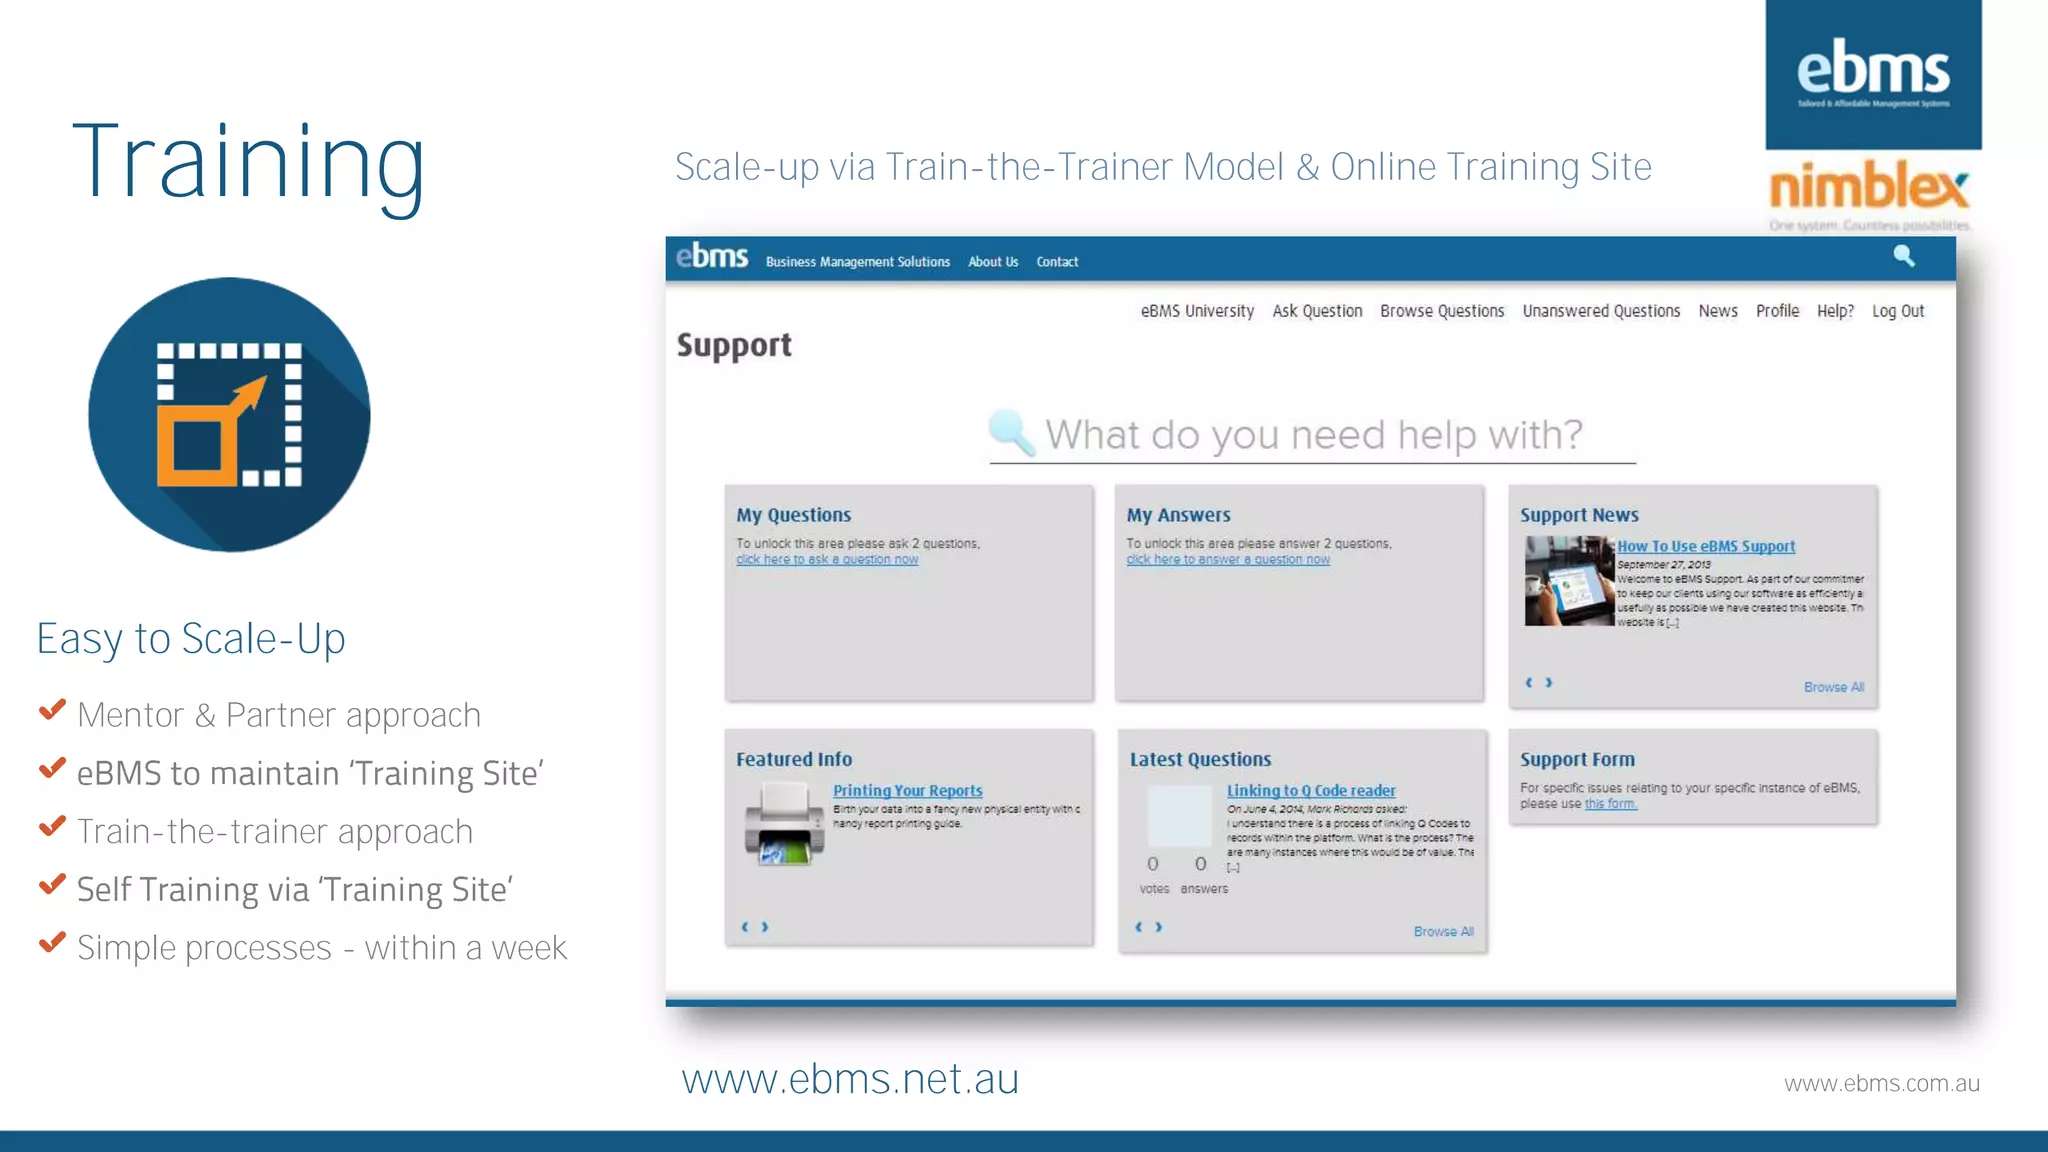Viewport: 2048px width, 1152px height.
Task: Open 'How To Use eBMS Support' article
Action: pos(1706,546)
